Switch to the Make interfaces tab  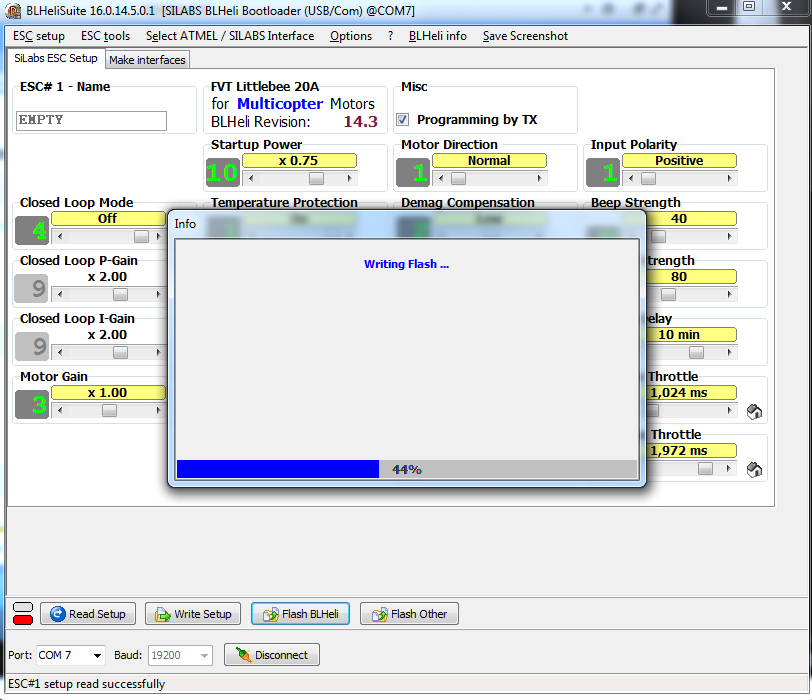(x=147, y=60)
